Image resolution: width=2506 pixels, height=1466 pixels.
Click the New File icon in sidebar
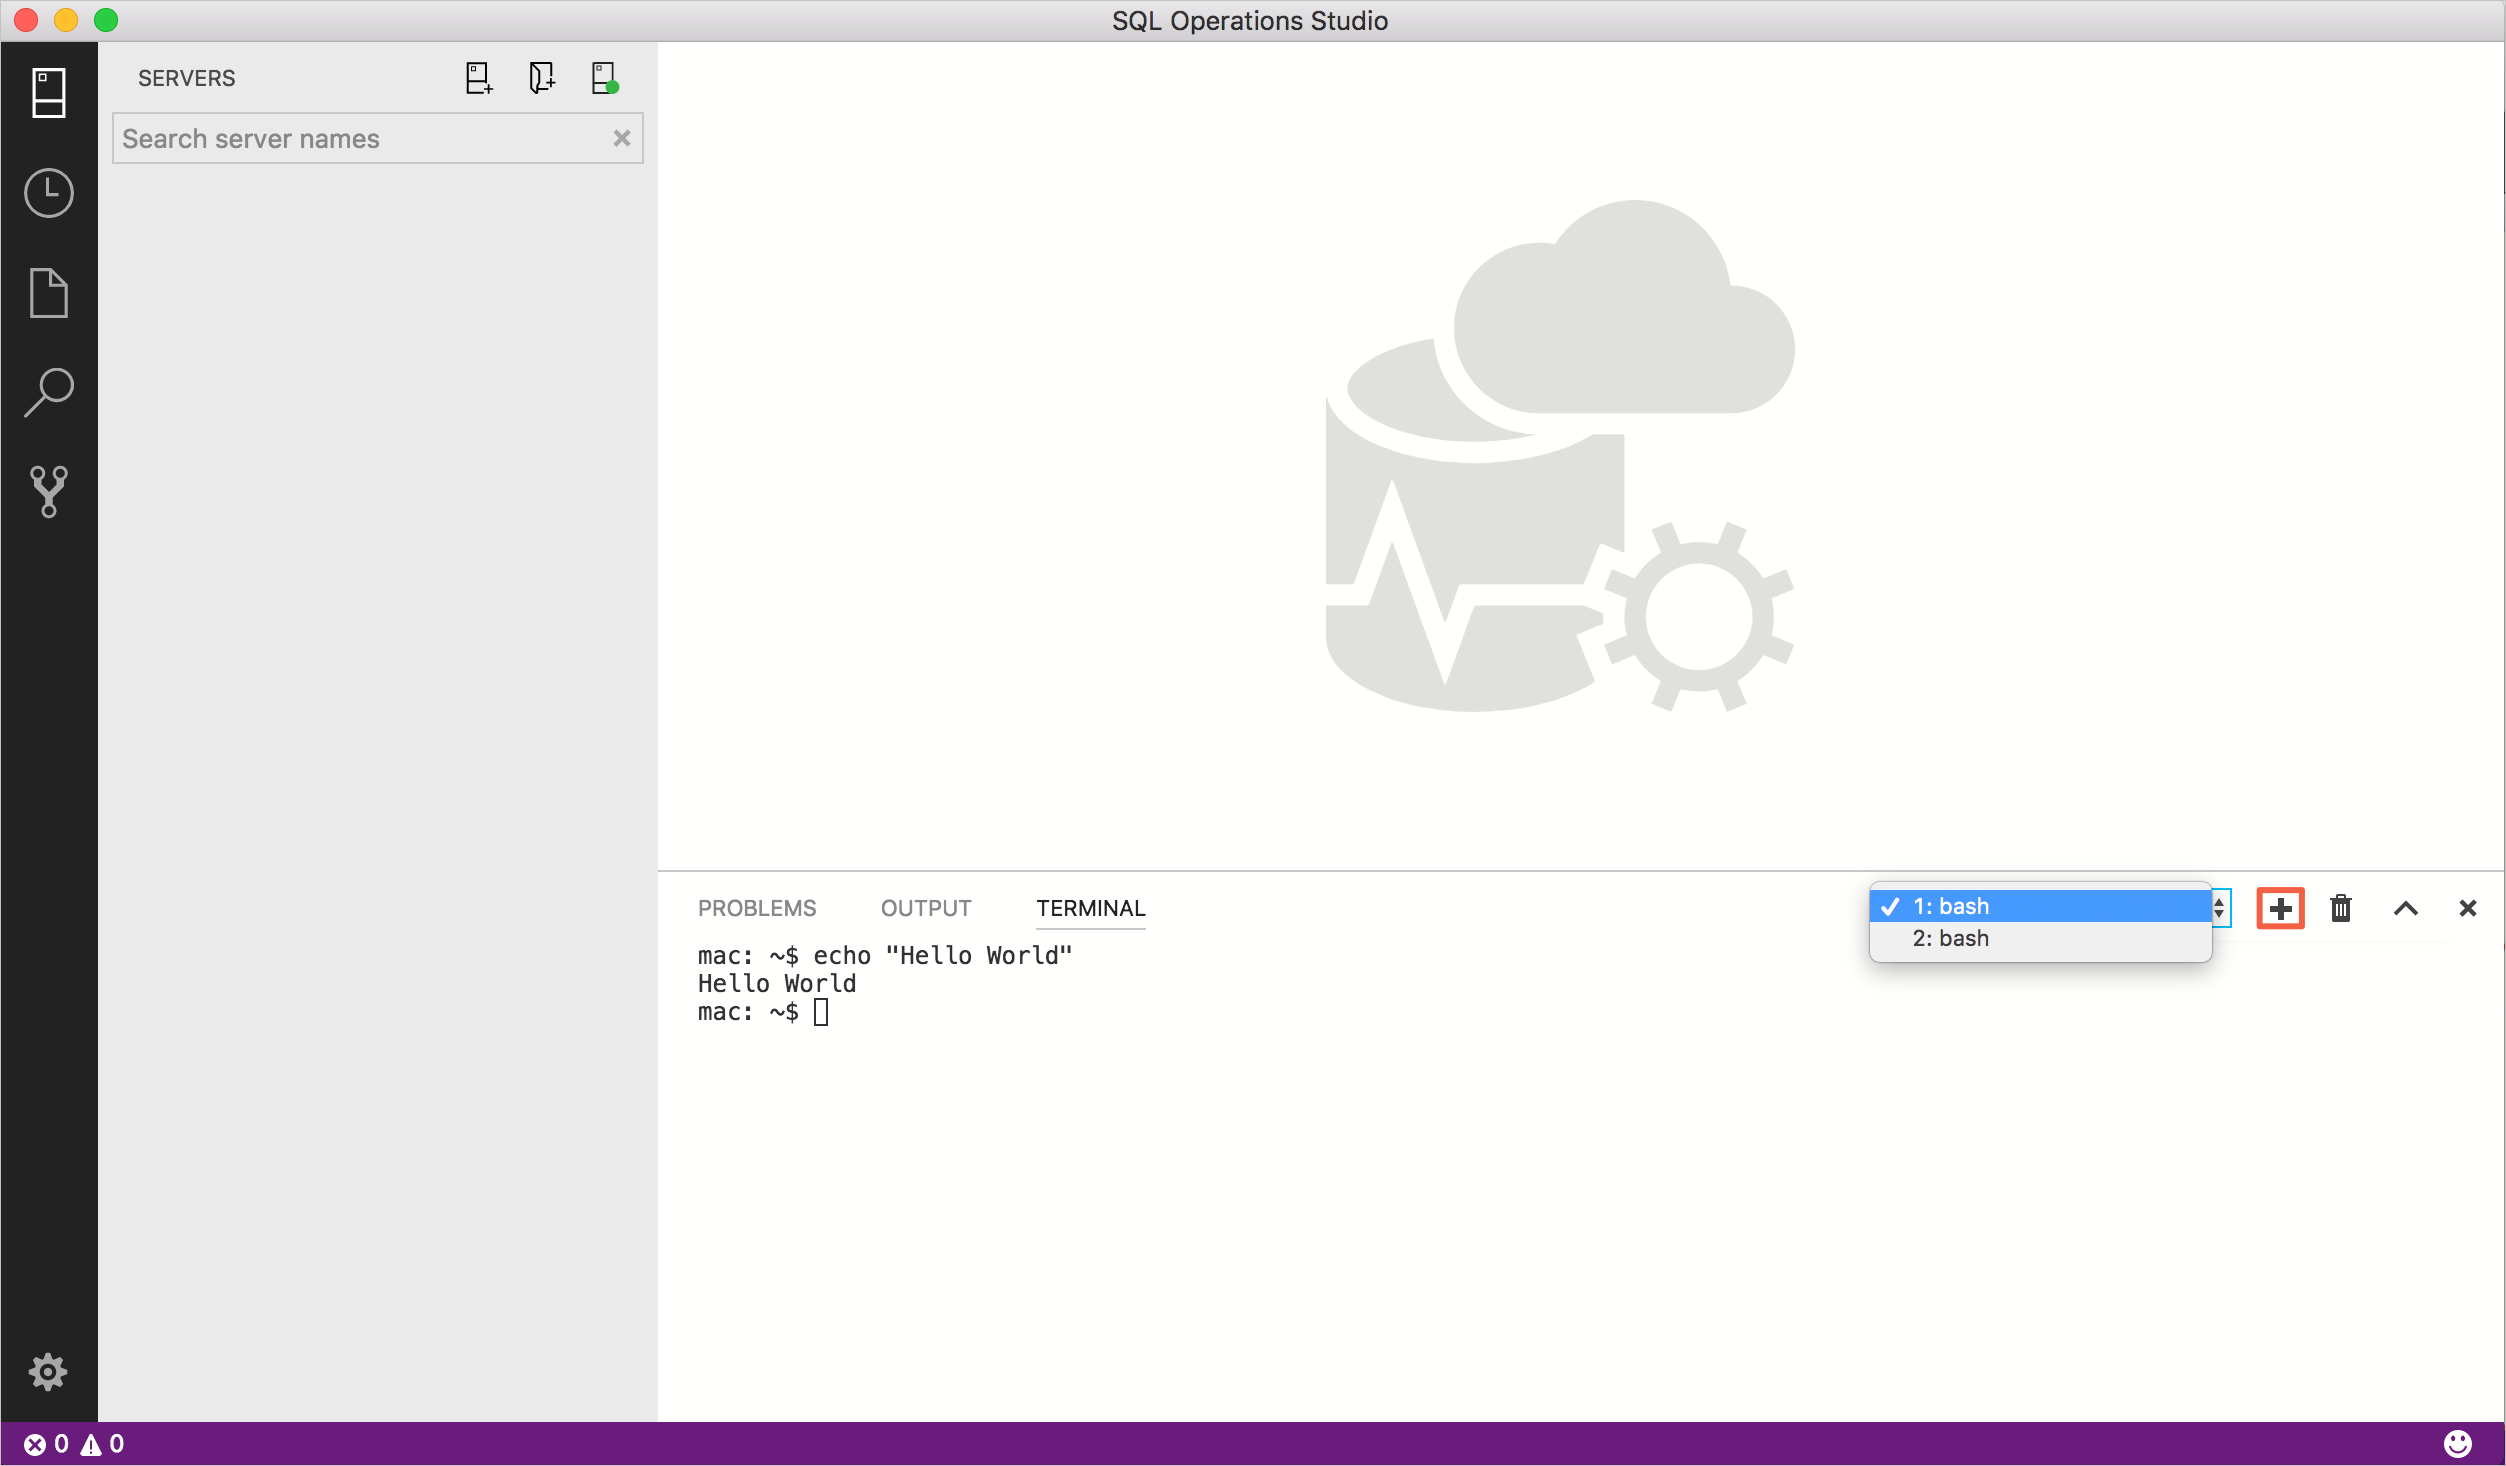click(47, 291)
